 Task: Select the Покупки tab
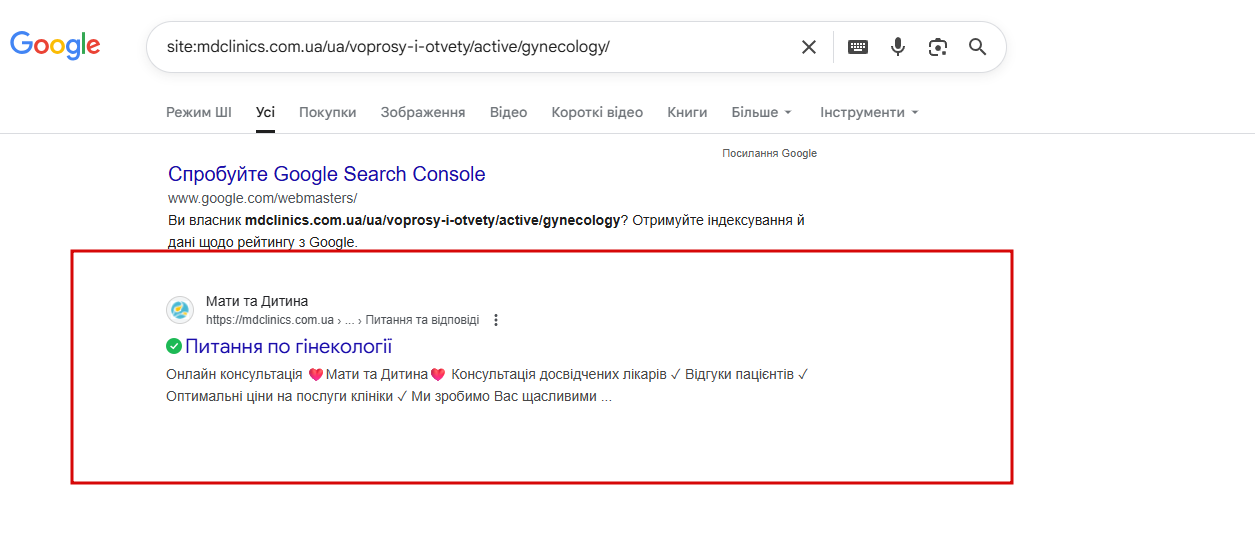327,112
